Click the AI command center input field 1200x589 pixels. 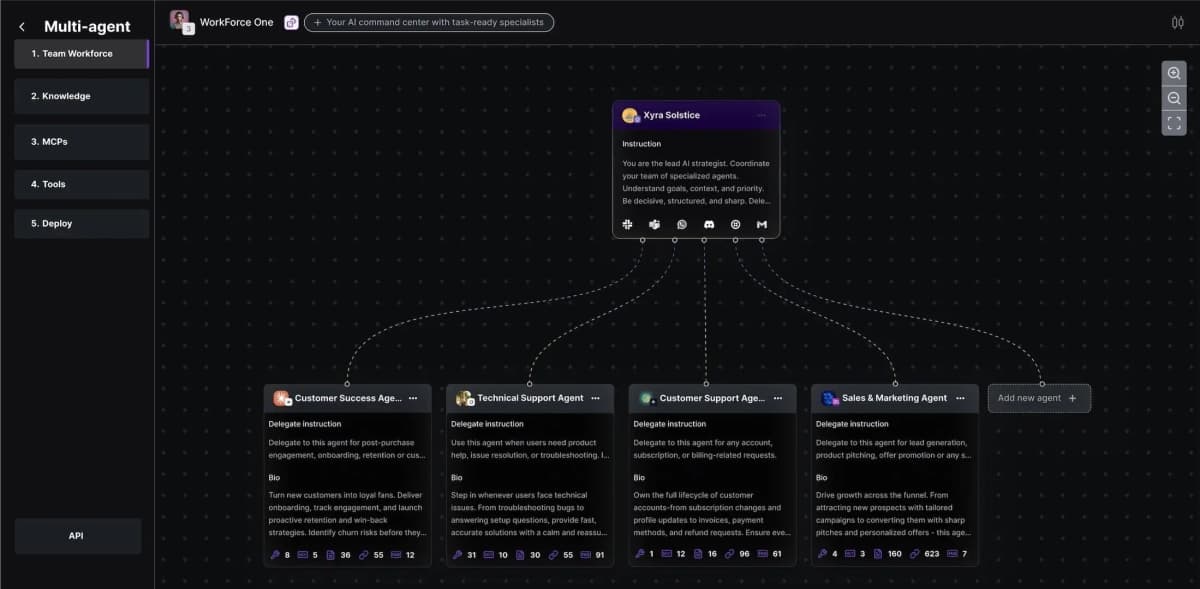pyautogui.click(x=429, y=21)
